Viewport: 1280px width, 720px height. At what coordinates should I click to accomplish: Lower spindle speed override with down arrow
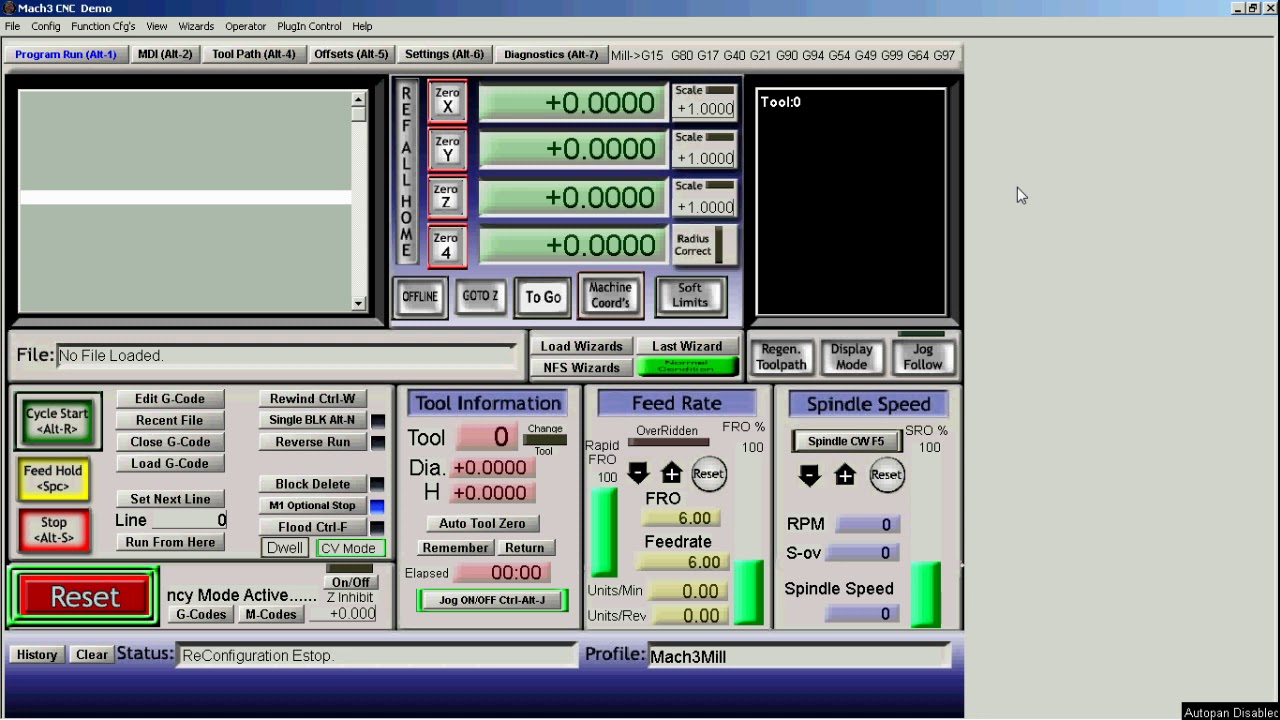(810, 475)
